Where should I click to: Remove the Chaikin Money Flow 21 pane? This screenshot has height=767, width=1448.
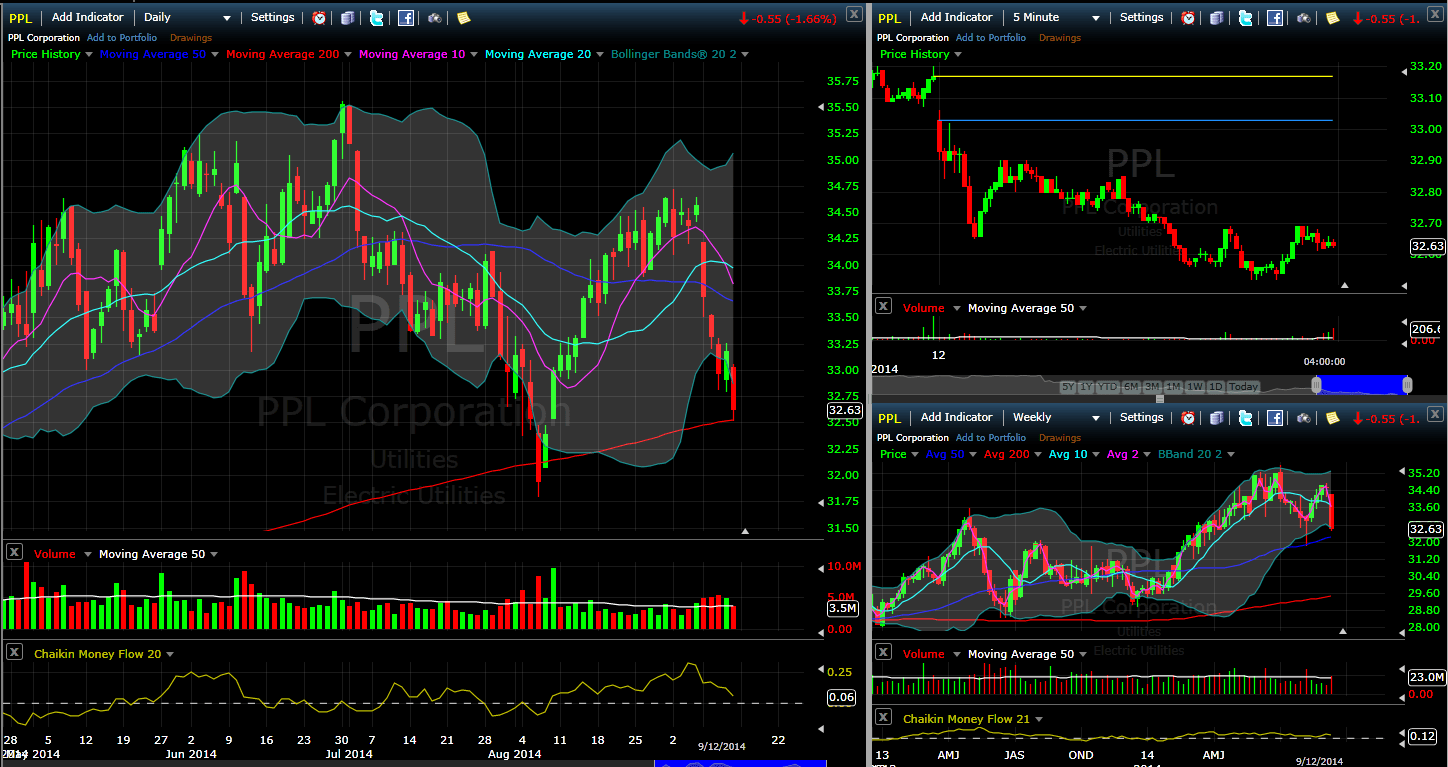point(884,717)
